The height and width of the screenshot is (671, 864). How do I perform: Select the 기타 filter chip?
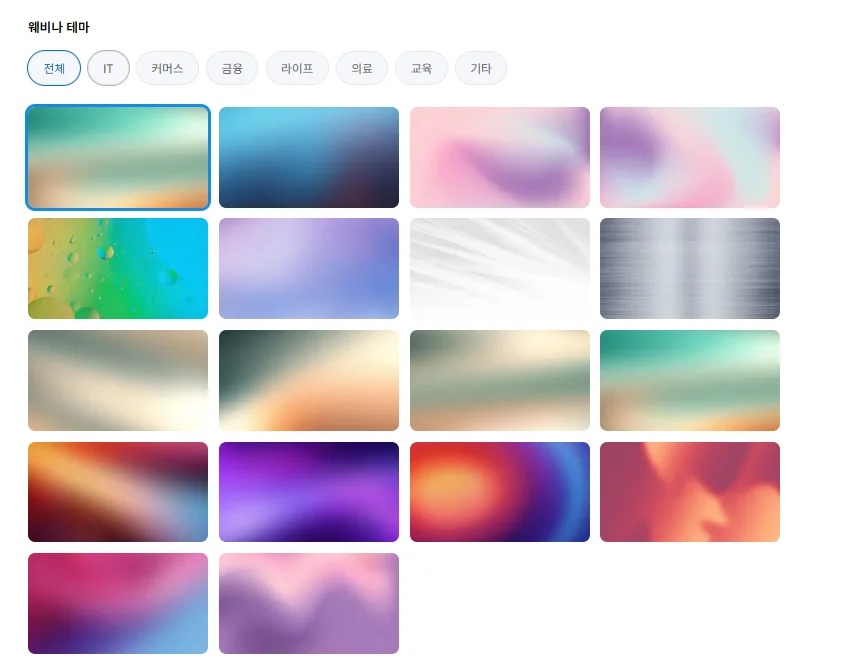[481, 68]
